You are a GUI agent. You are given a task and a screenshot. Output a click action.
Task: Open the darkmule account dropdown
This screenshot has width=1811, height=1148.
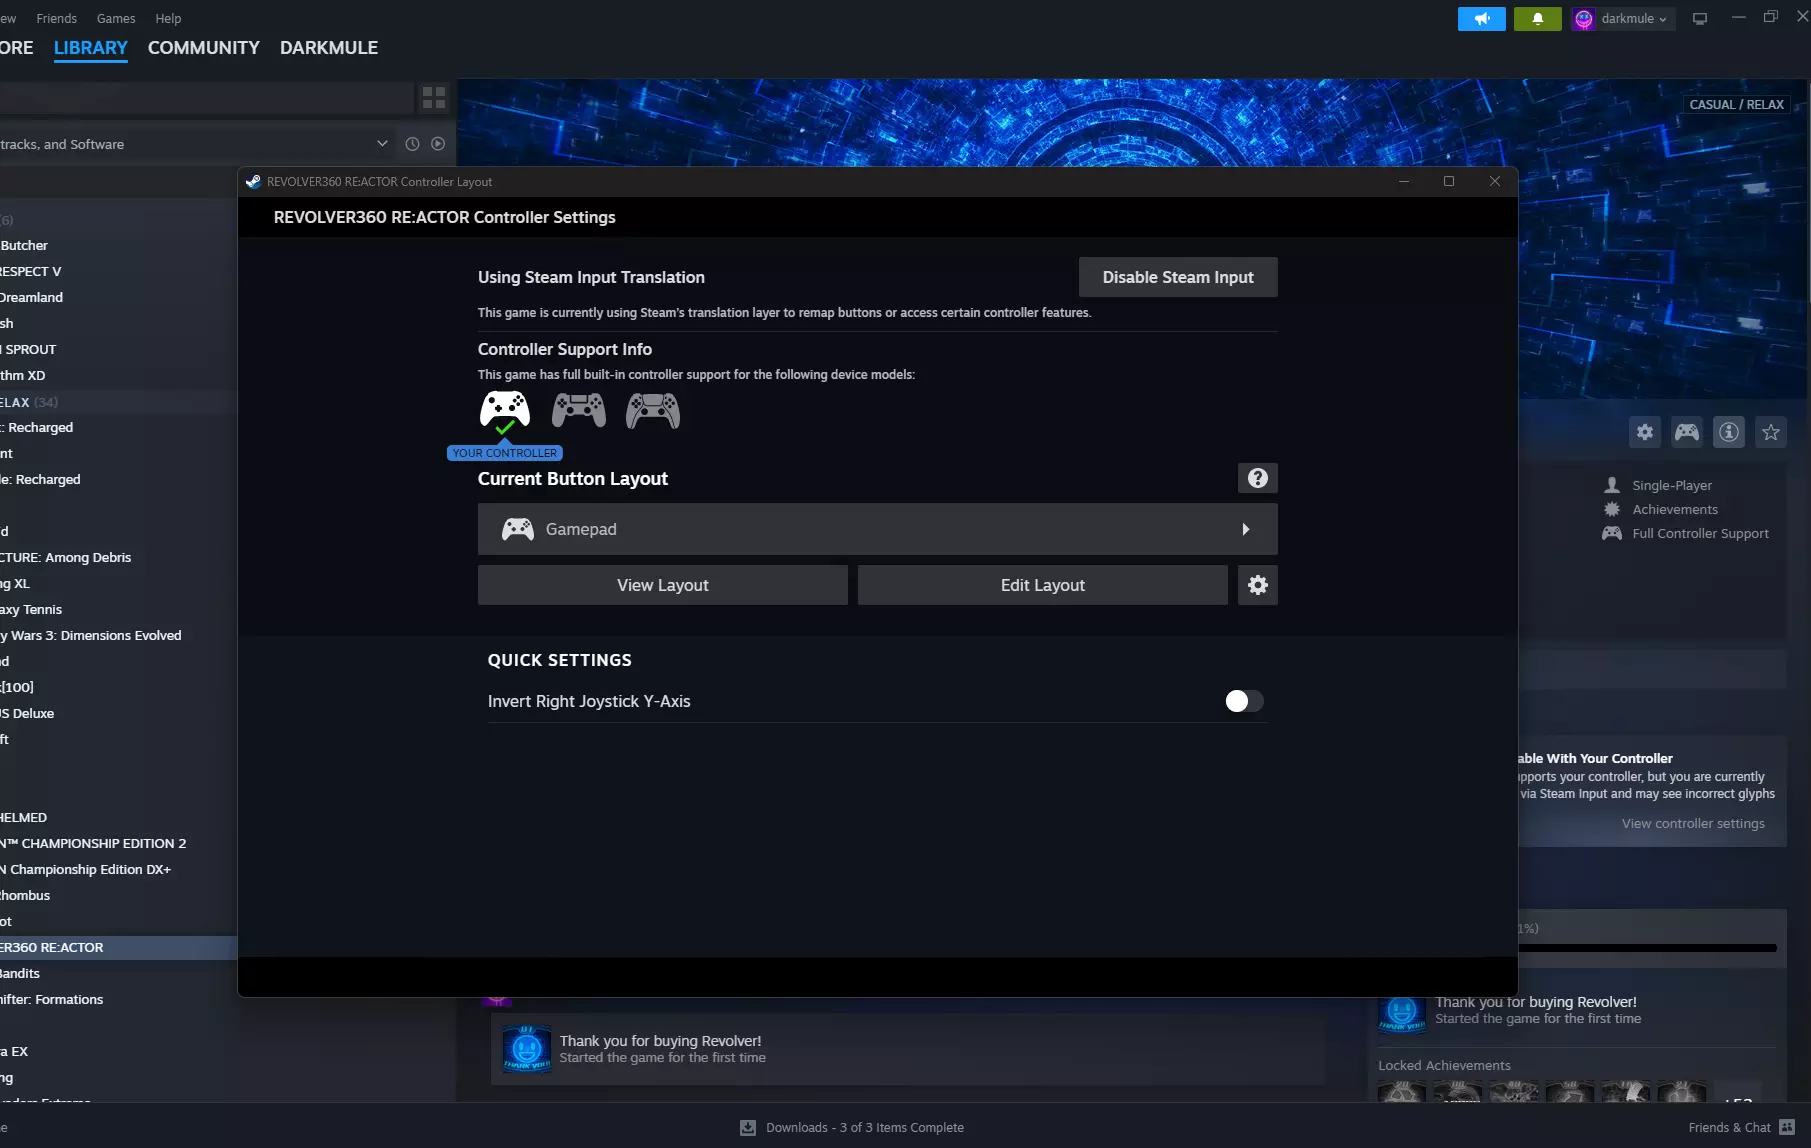click(x=1624, y=19)
